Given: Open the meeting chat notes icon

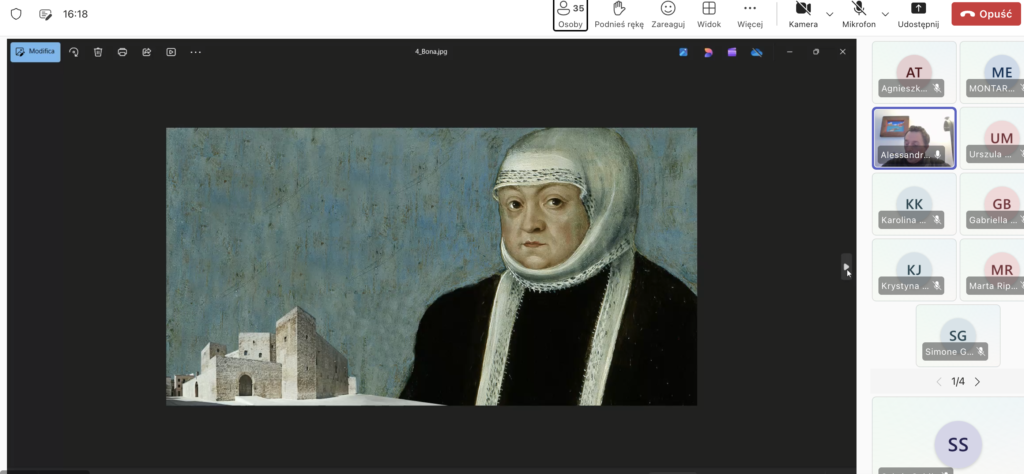Looking at the screenshot, I should click(x=45, y=15).
